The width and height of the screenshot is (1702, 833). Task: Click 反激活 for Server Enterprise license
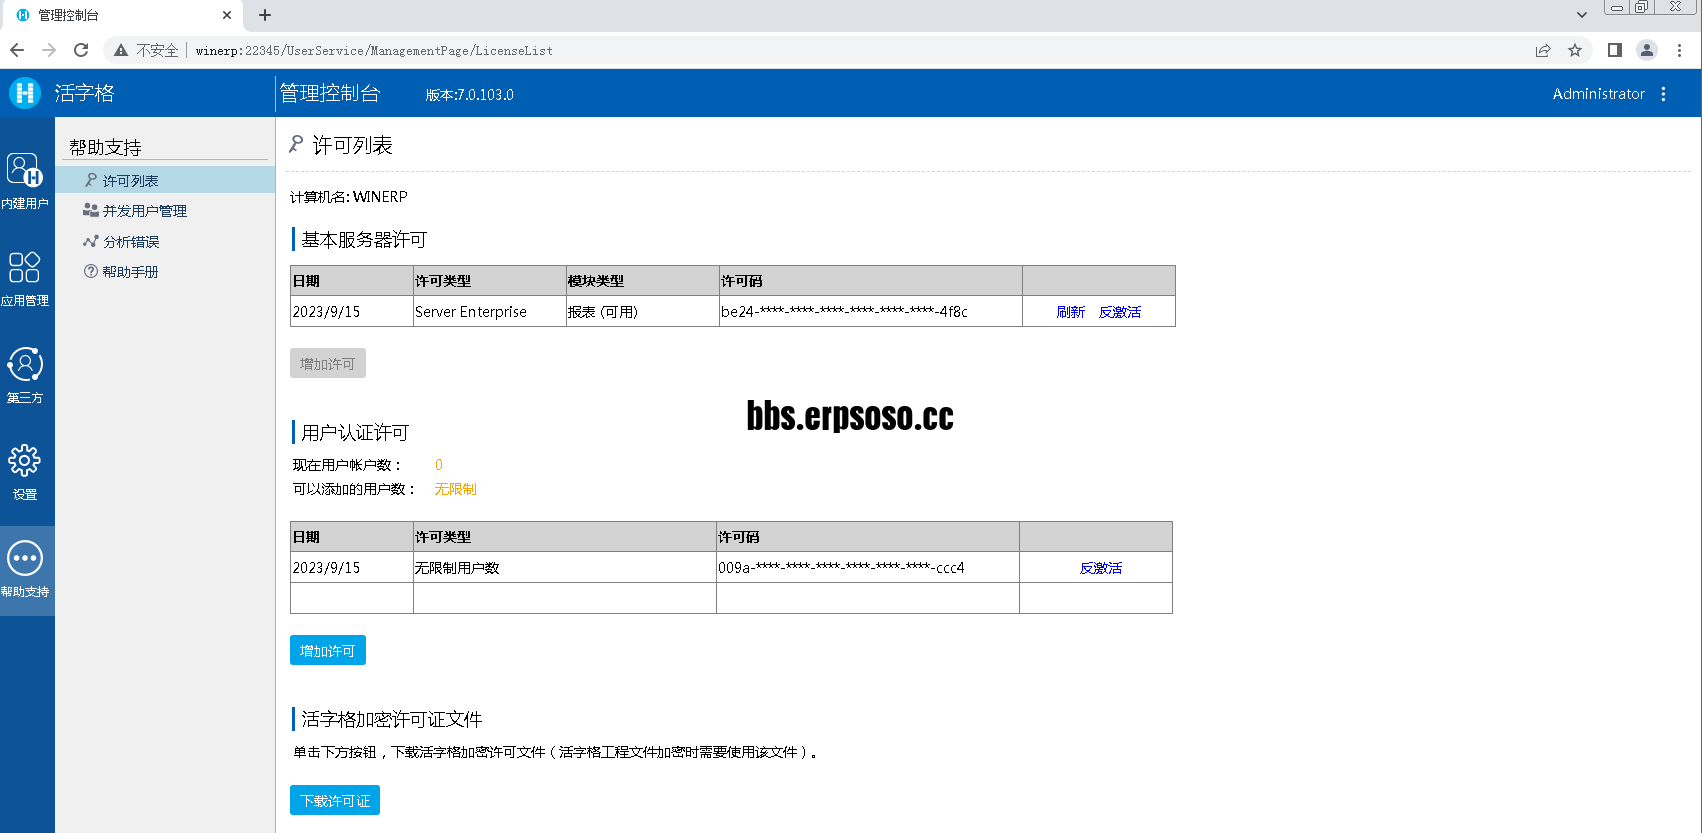(1120, 312)
